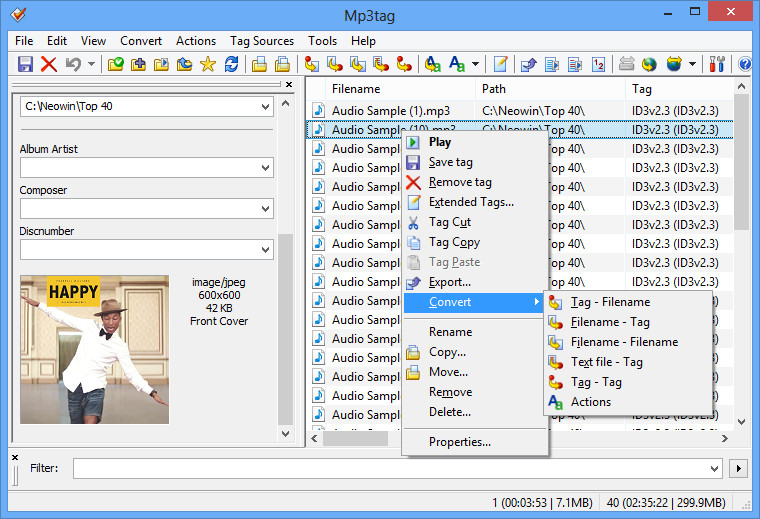Expand the C:\Neowin\Top 40 directory dropdown

tap(265, 107)
